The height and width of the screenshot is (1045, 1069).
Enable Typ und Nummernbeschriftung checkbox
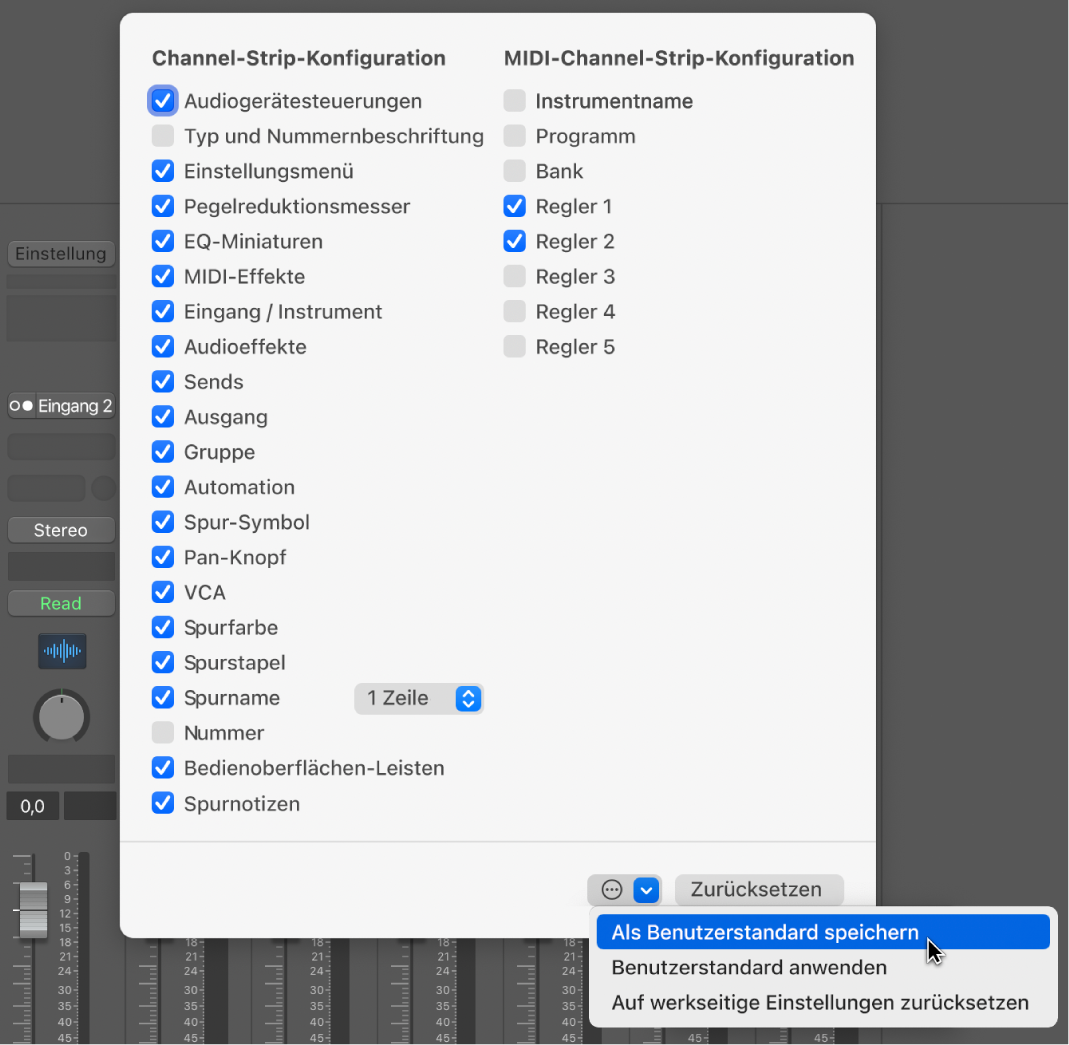pos(163,136)
